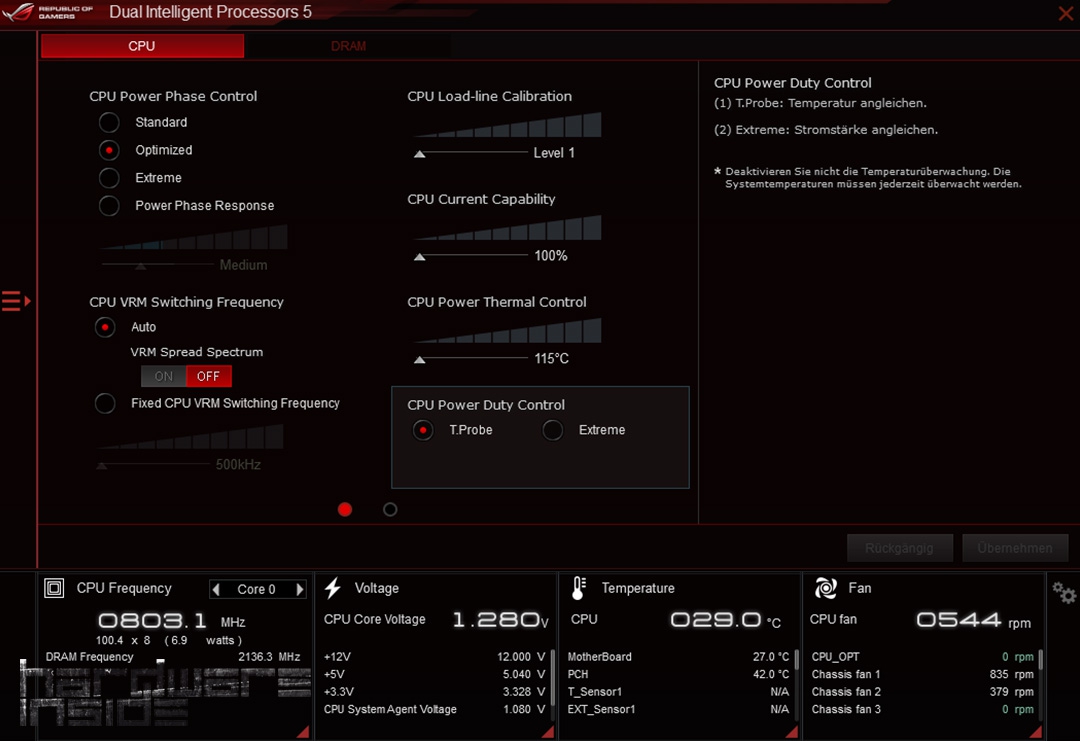Screen dimensions: 1080x741
Task: Switch to the CPU tab
Action: (142, 46)
